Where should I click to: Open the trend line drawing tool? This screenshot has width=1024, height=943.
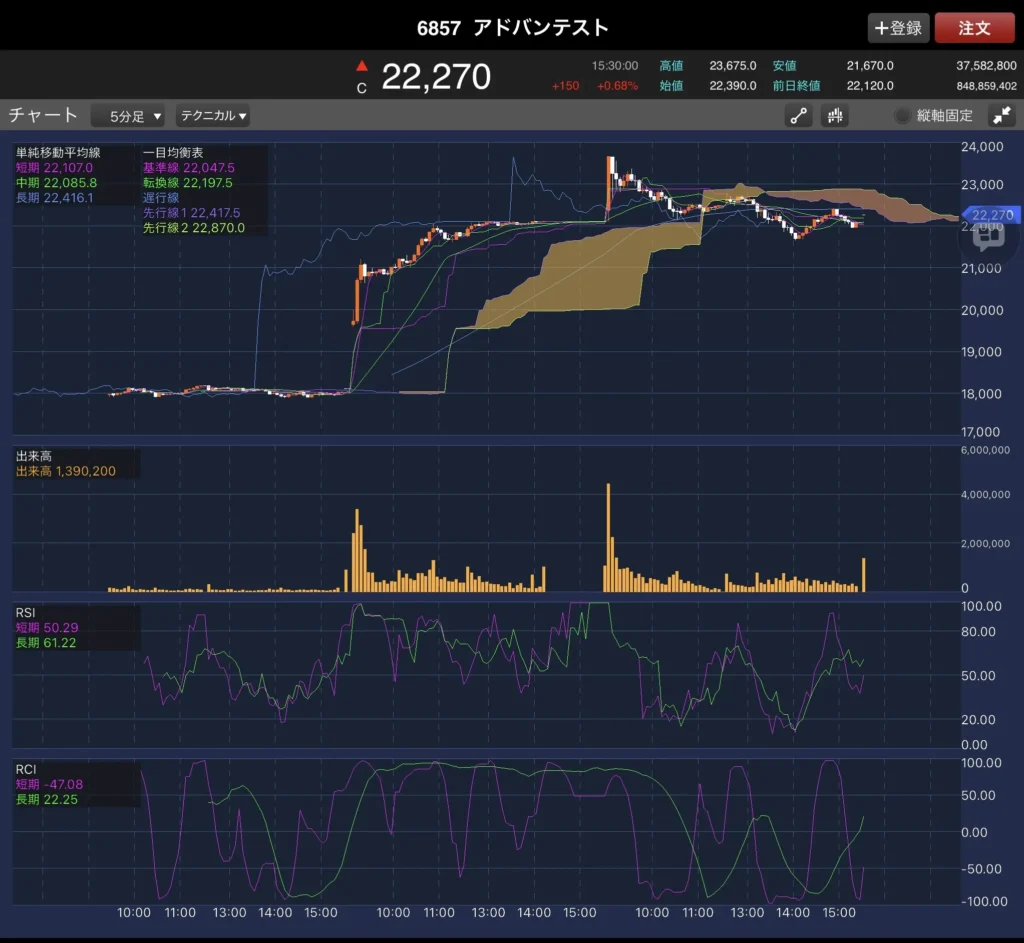(x=799, y=116)
